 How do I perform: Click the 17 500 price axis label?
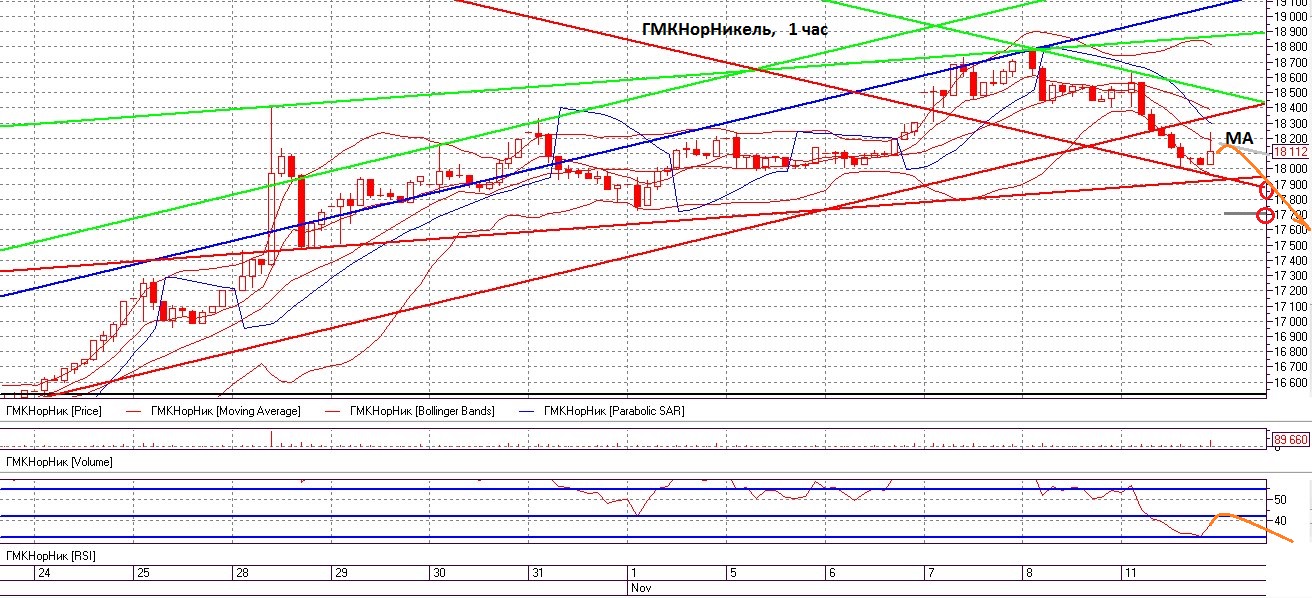[x=1291, y=245]
